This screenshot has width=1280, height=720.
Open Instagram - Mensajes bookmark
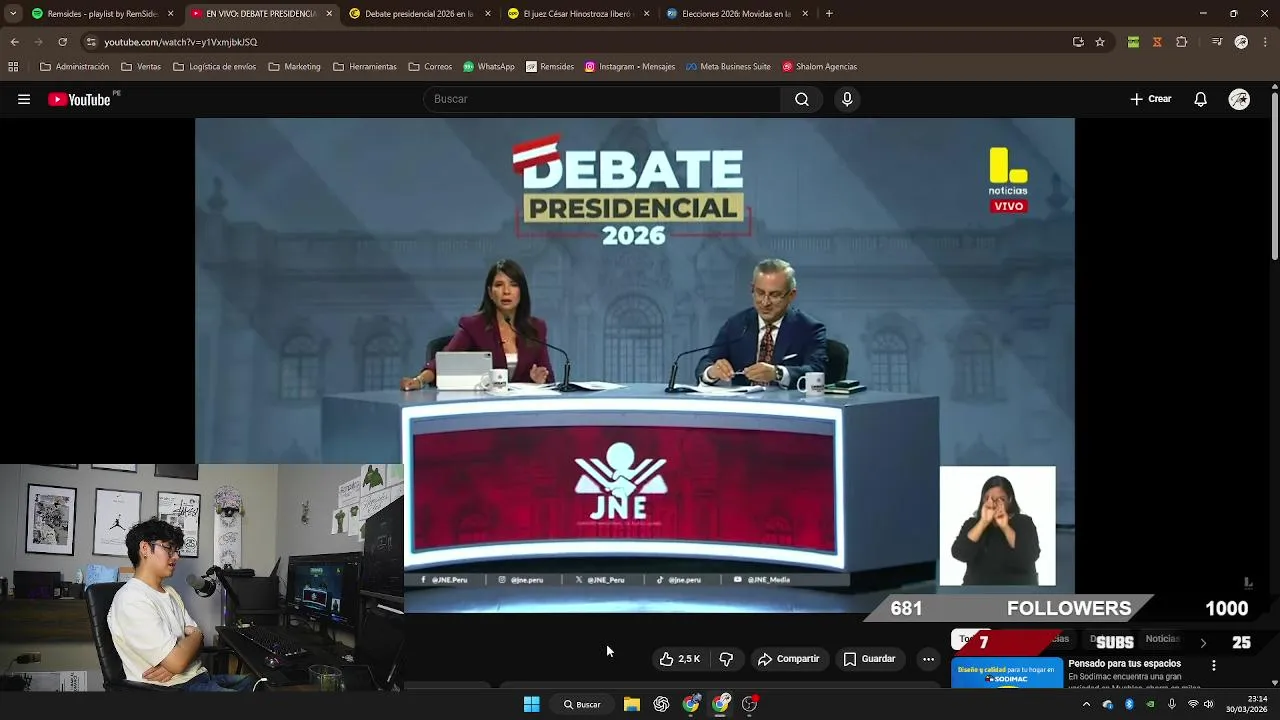tap(630, 67)
